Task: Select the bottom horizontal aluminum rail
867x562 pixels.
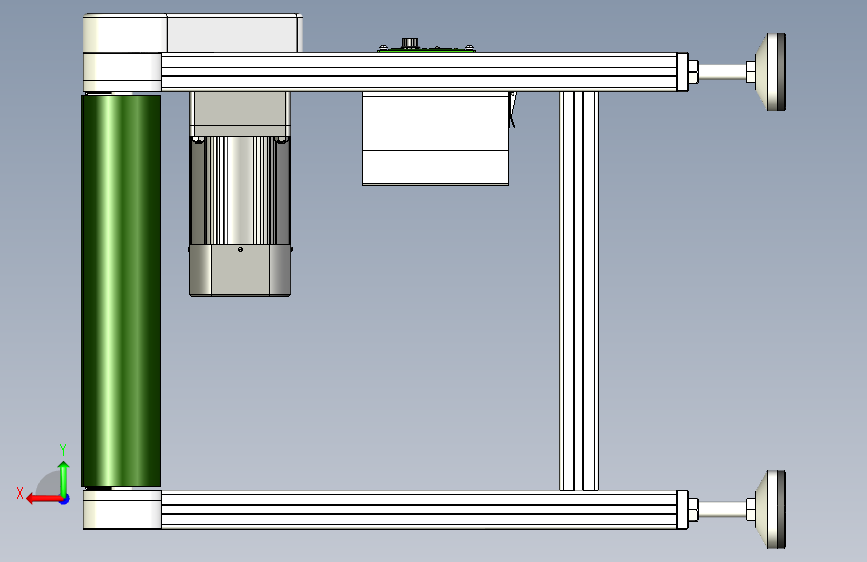Action: pos(419,509)
